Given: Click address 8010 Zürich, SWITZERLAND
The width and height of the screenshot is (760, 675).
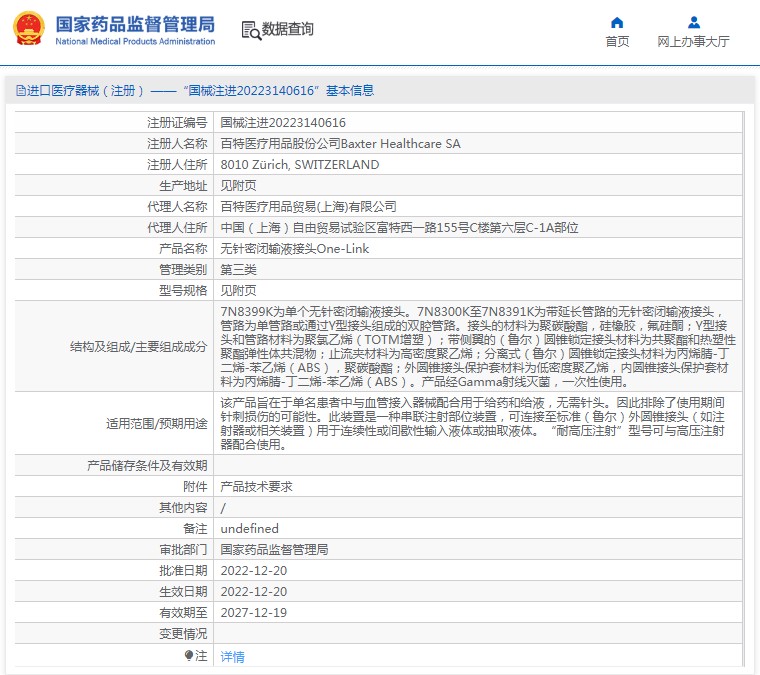Looking at the screenshot, I should pyautogui.click(x=300, y=165).
